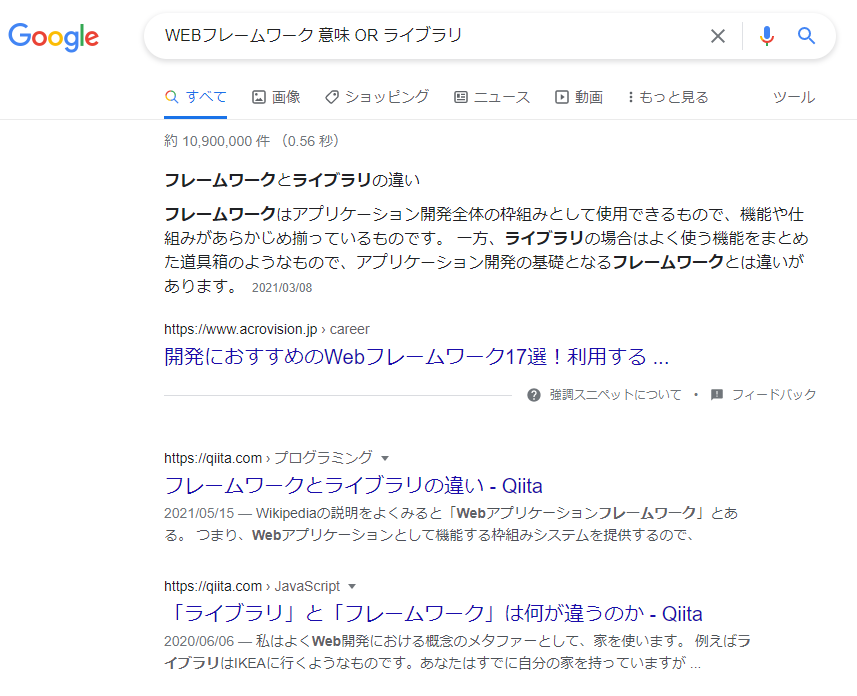
Task: Click the loupe icon on the すべて tab
Action: (x=170, y=96)
